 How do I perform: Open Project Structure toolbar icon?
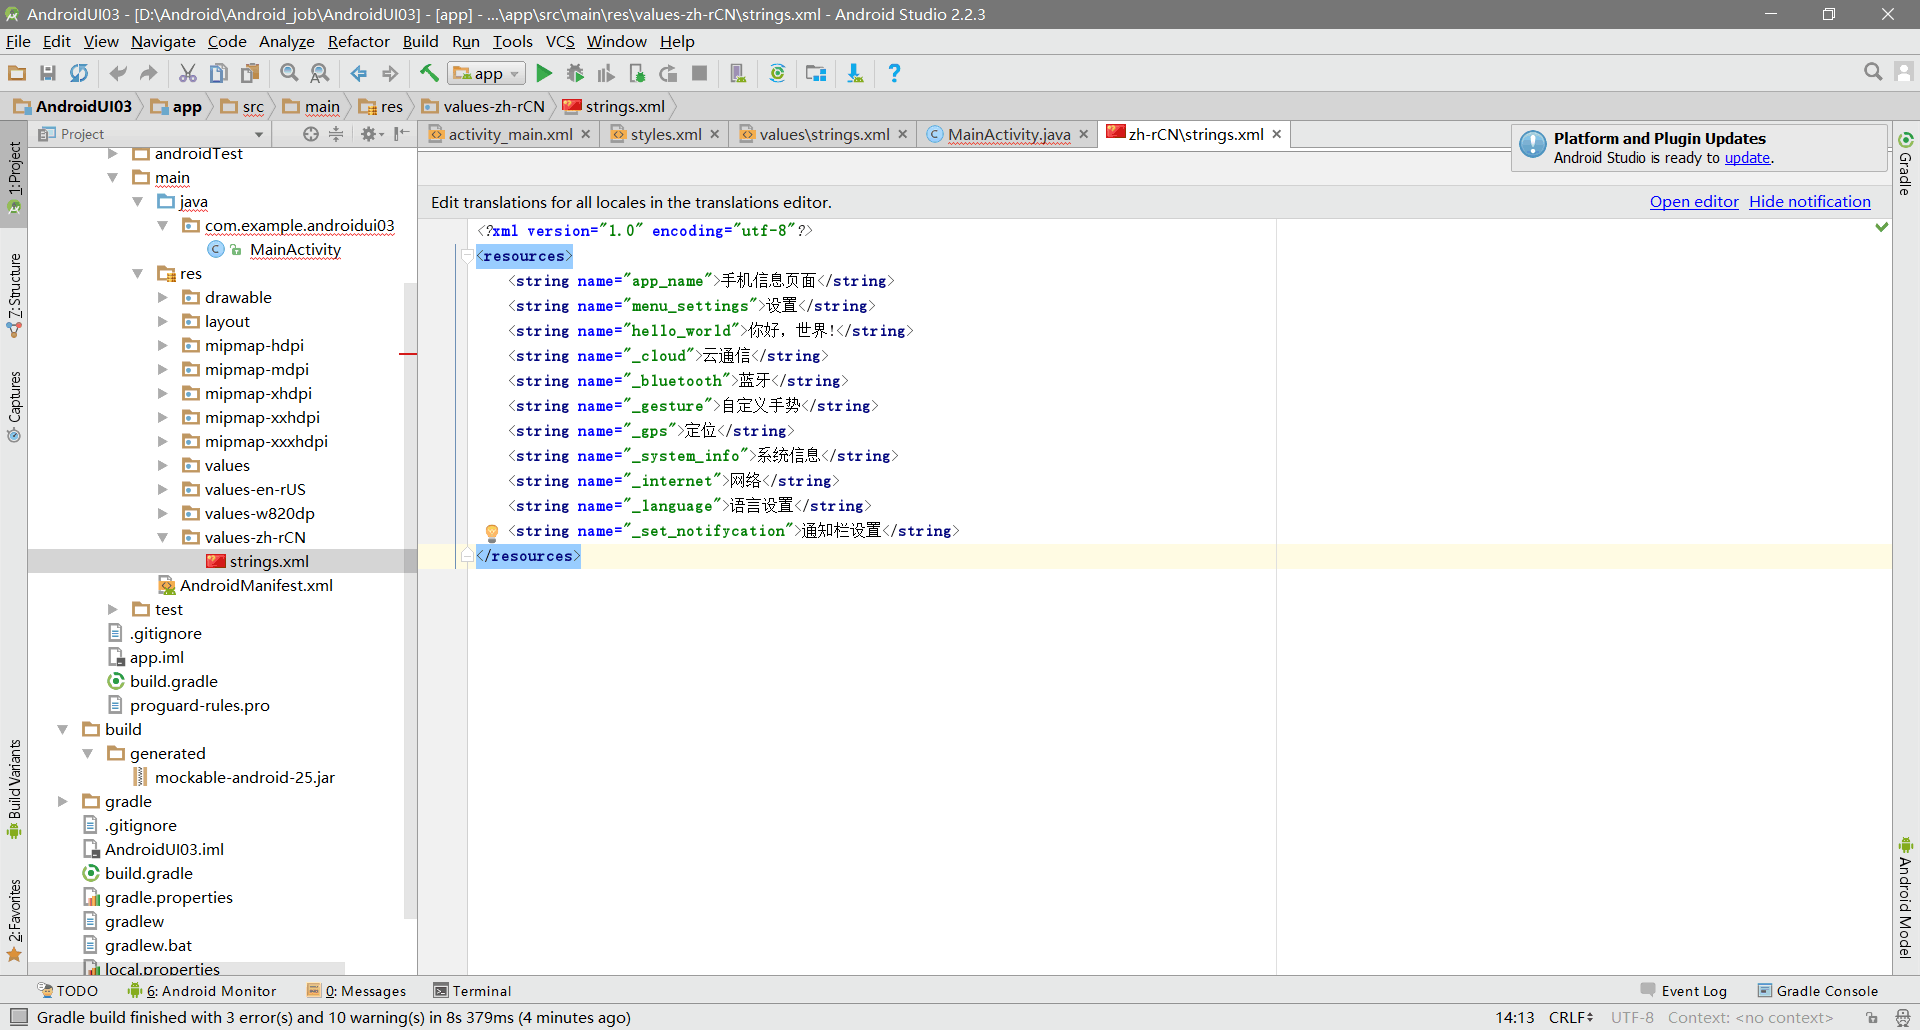(816, 73)
